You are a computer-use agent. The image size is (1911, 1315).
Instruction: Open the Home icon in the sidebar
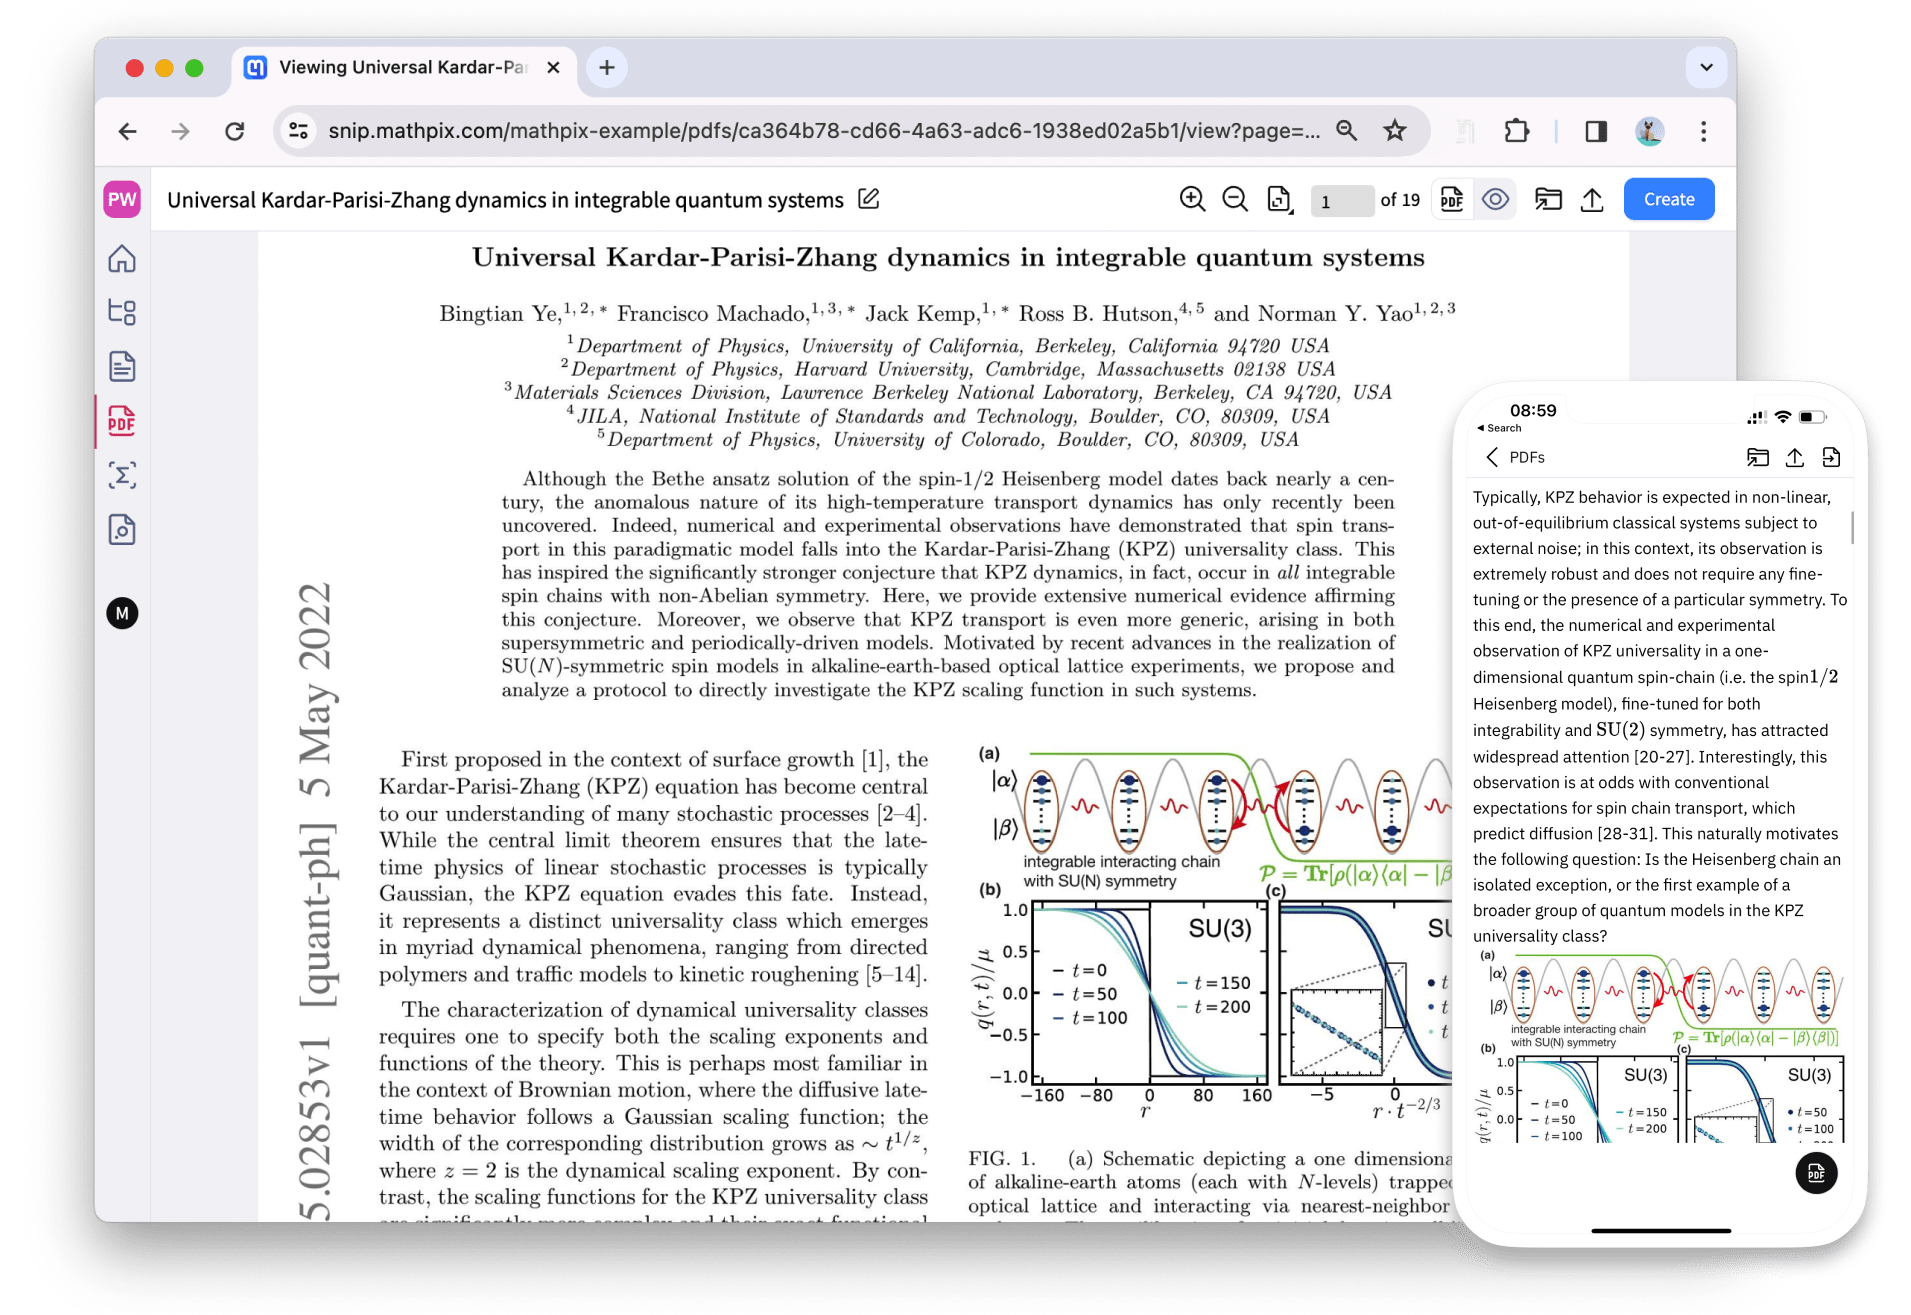122,259
